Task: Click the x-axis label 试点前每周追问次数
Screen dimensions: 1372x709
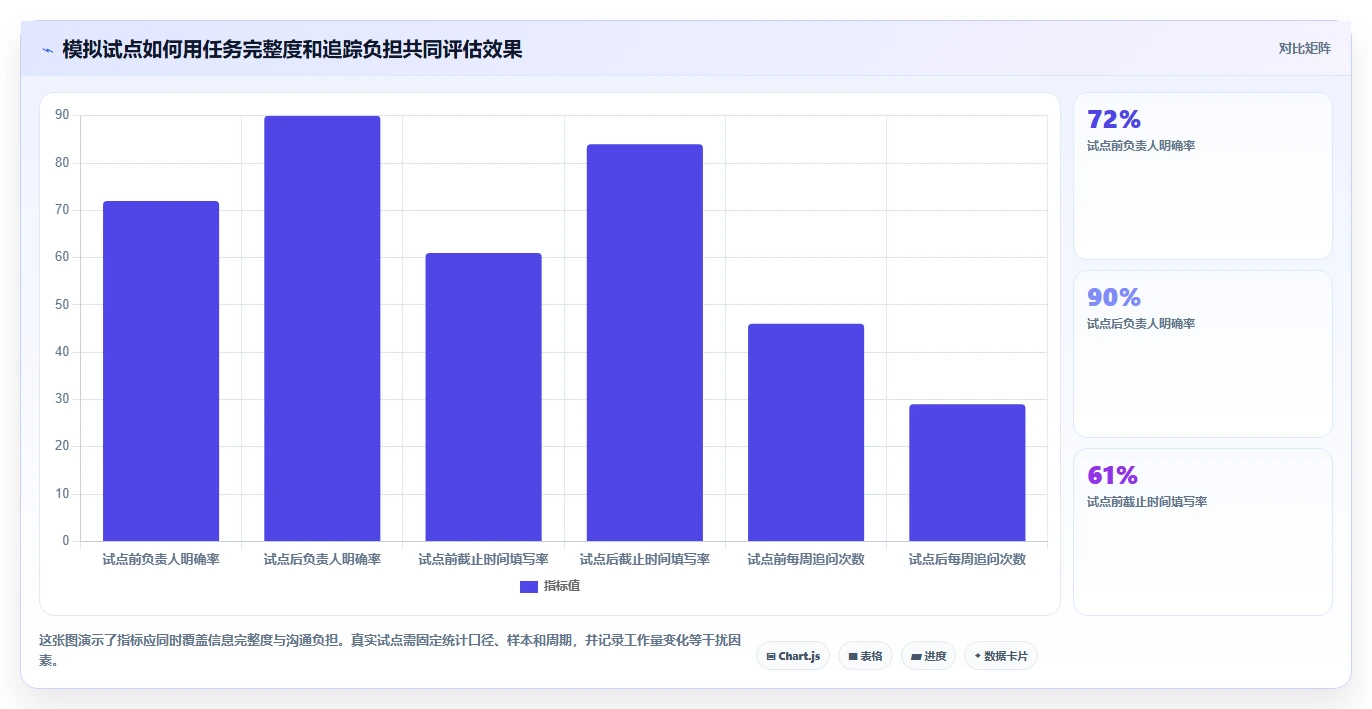Action: click(x=806, y=560)
